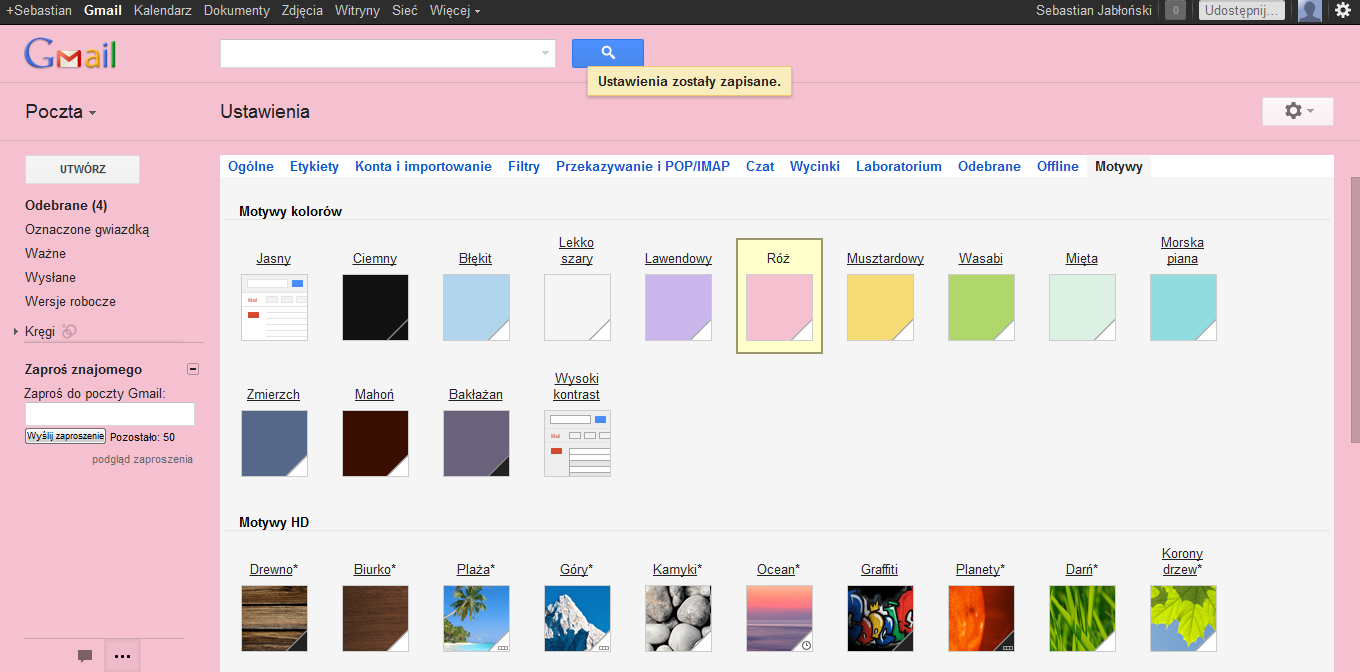Open the settings gear in the top black bar

[x=1342, y=10]
